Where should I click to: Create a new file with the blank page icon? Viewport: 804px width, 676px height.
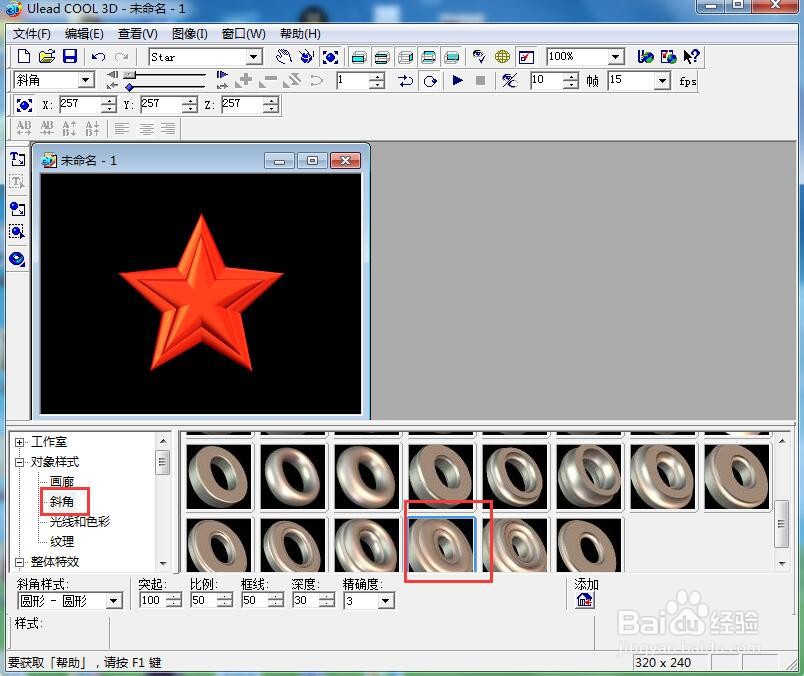[24, 56]
